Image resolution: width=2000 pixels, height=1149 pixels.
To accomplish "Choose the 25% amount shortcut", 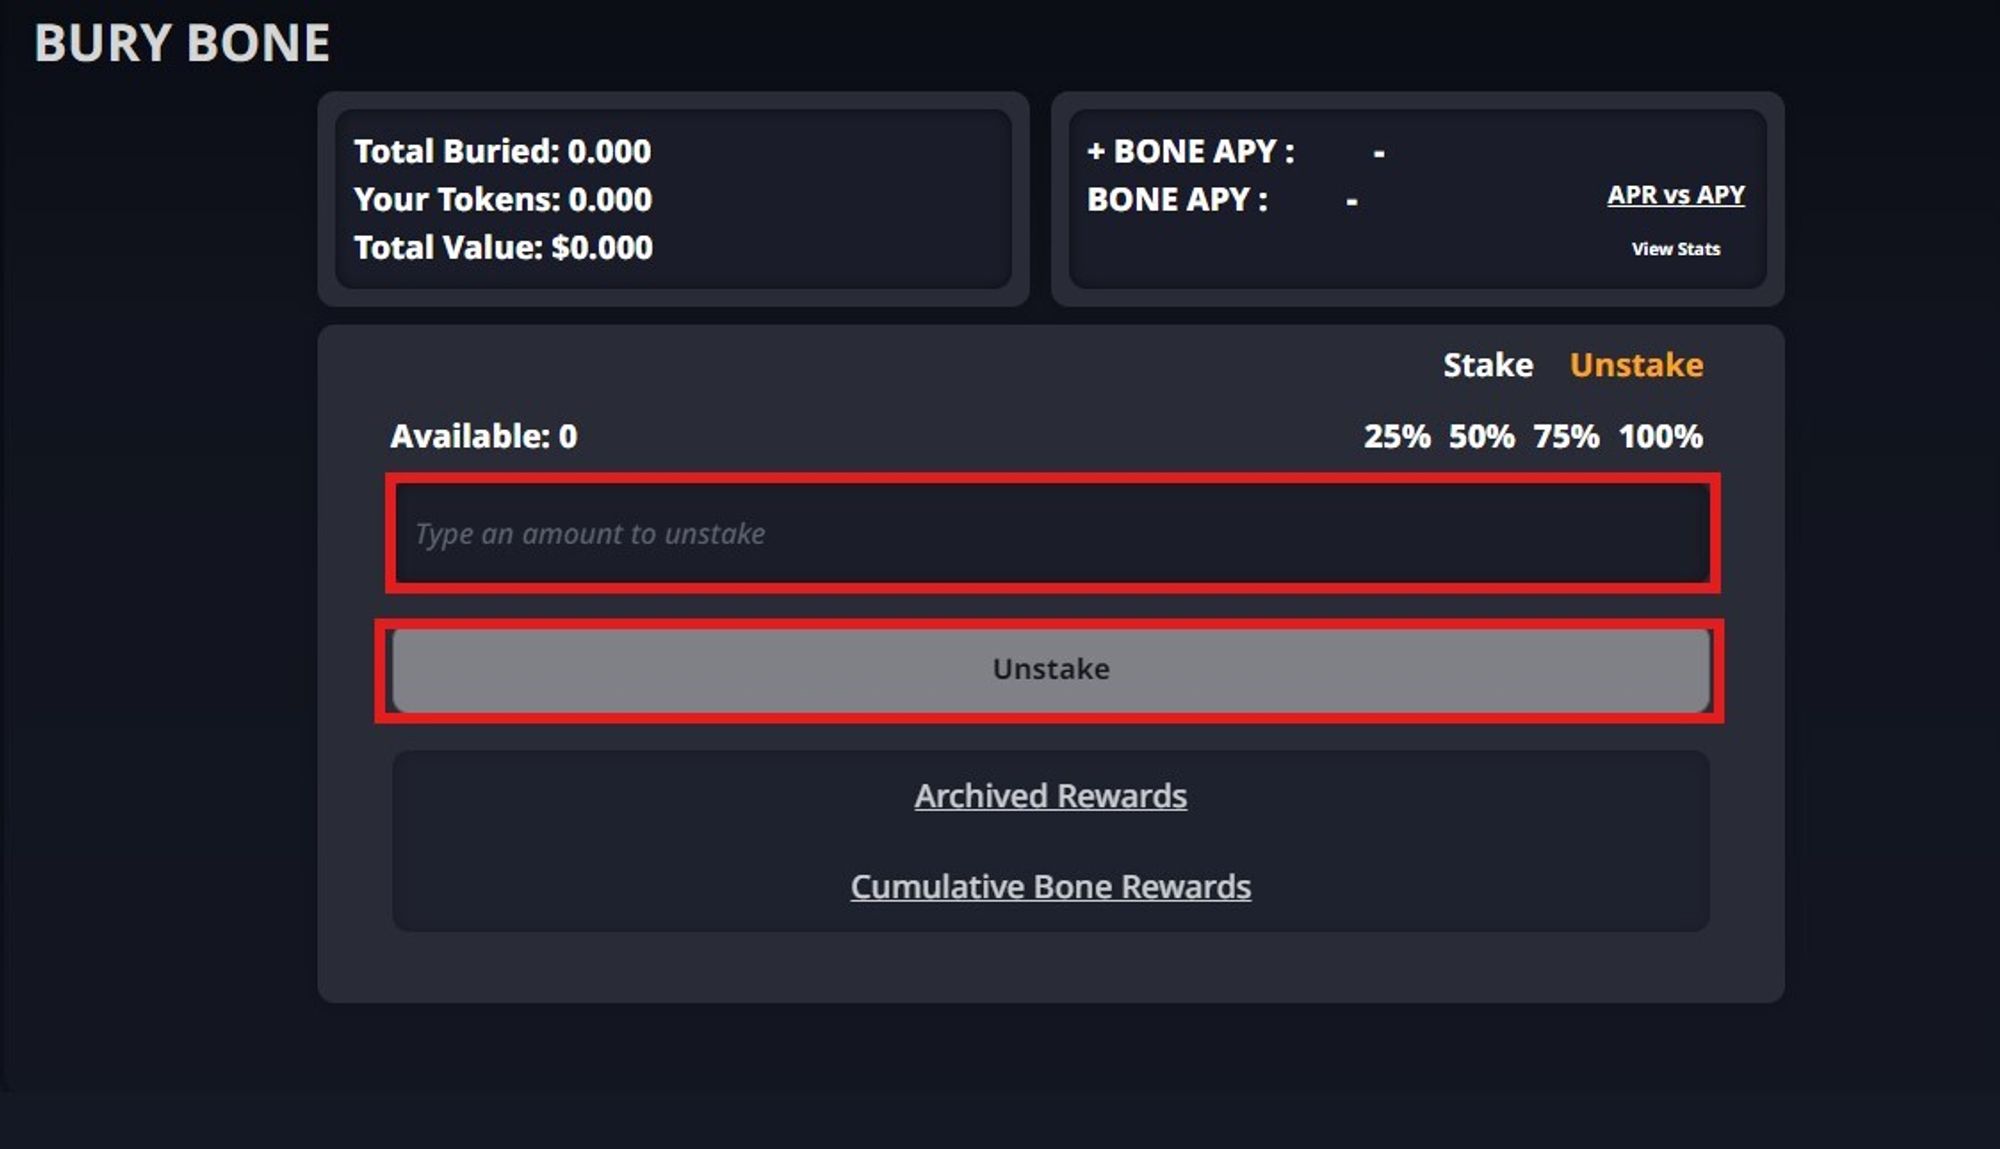I will tap(1396, 436).
